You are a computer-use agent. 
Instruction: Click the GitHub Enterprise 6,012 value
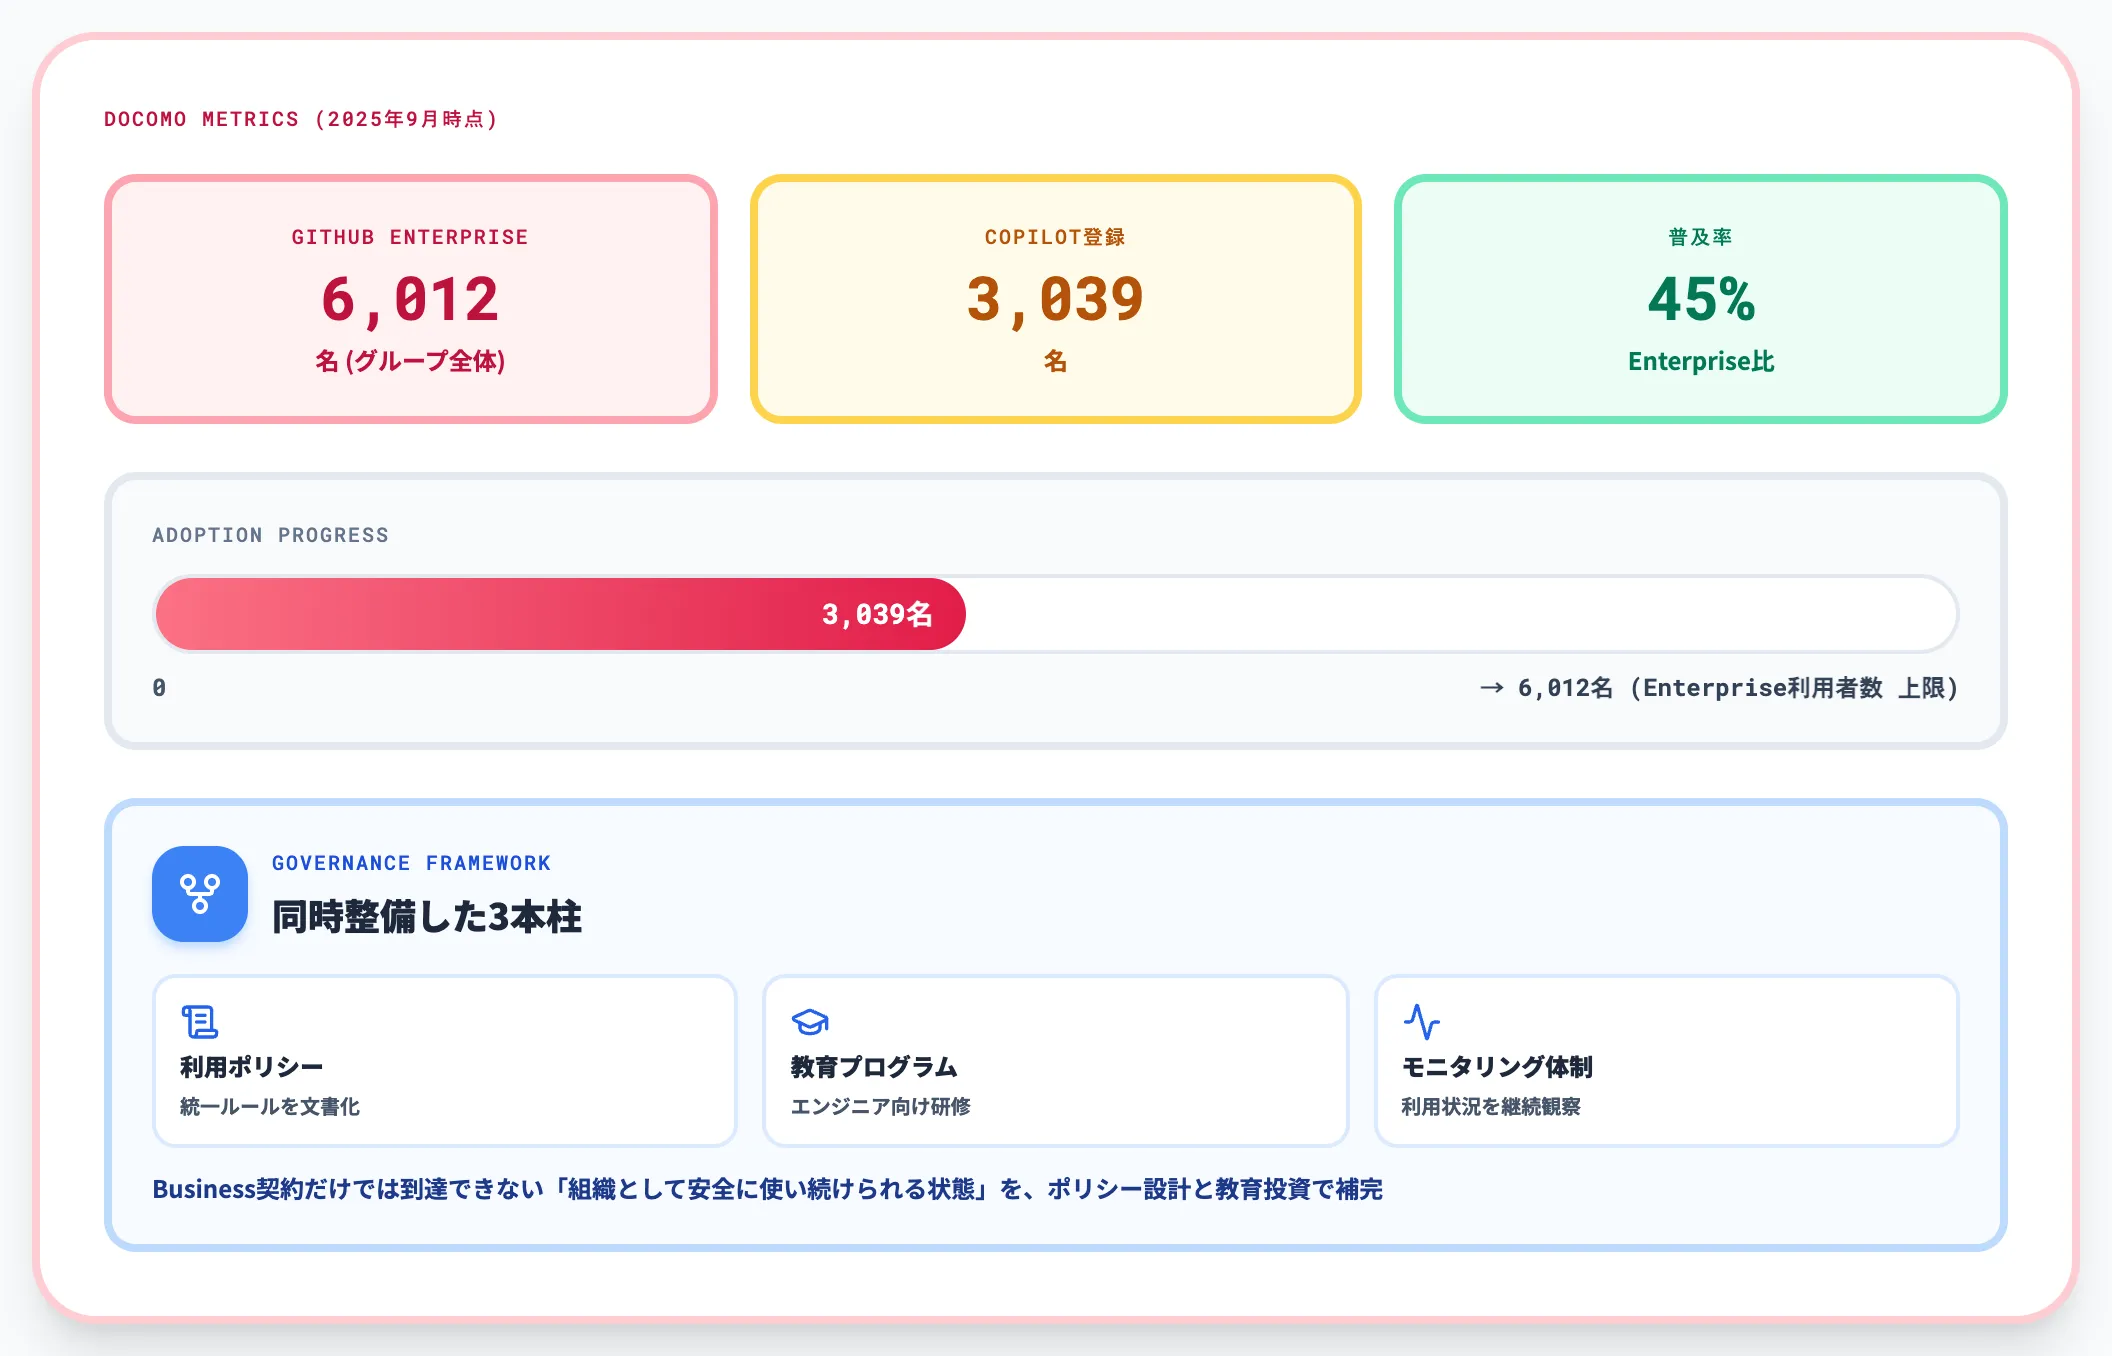pos(410,299)
